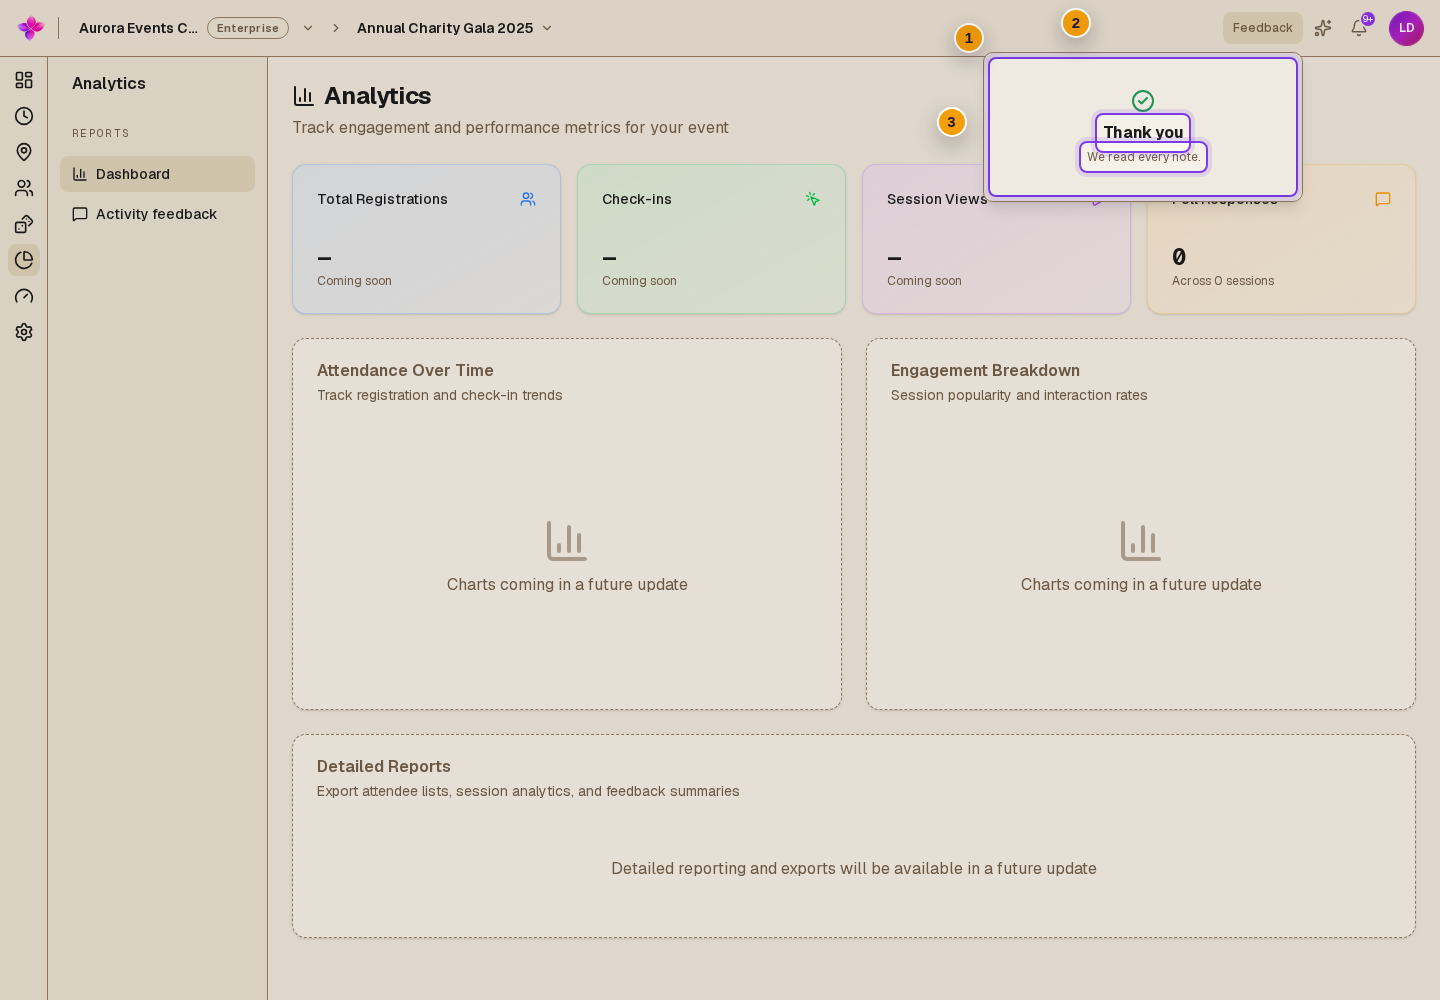
Task: Click the pointer icon on Check-ins card
Action: [x=813, y=199]
